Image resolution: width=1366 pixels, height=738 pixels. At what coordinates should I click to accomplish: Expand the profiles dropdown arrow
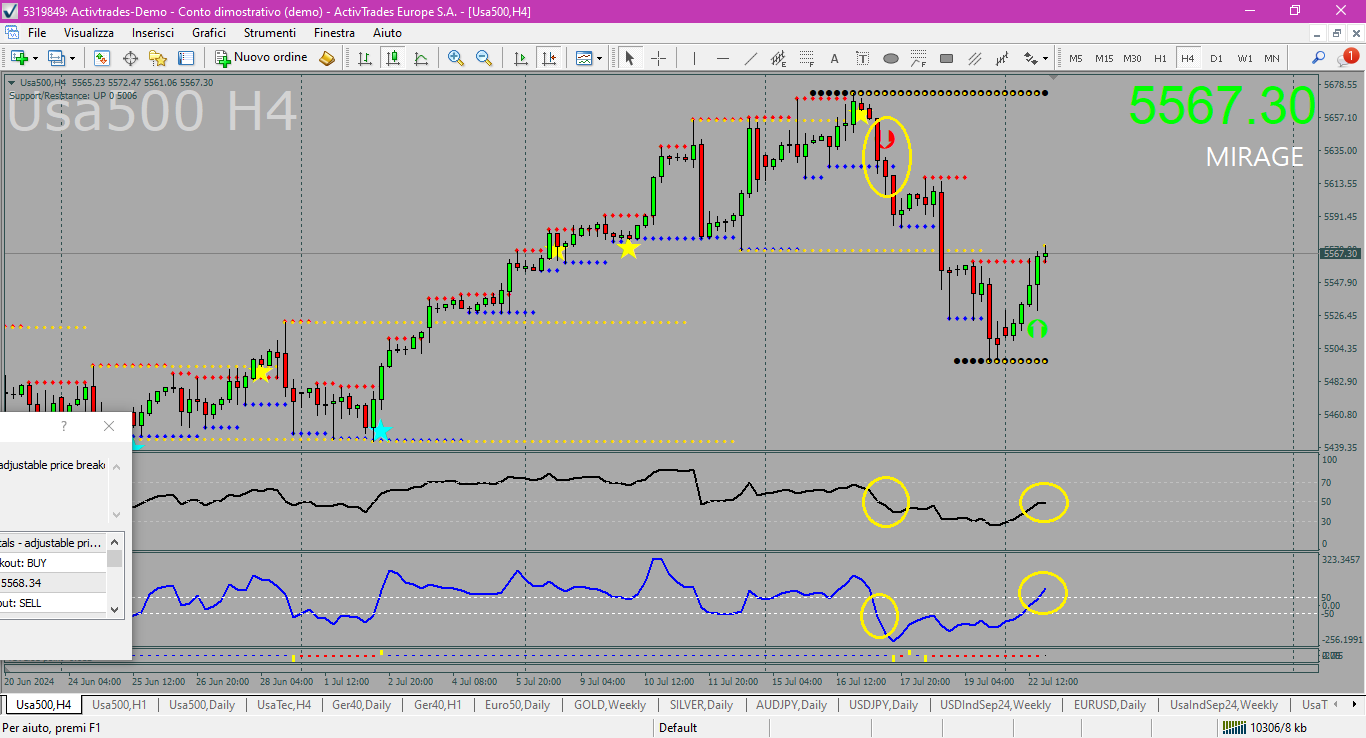(72, 58)
